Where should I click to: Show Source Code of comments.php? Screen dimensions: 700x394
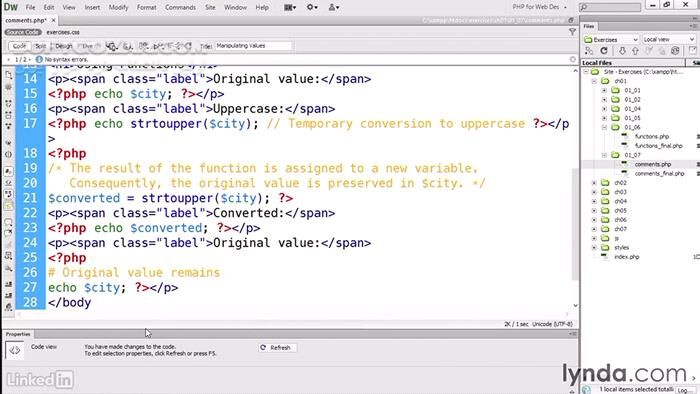click(x=23, y=32)
